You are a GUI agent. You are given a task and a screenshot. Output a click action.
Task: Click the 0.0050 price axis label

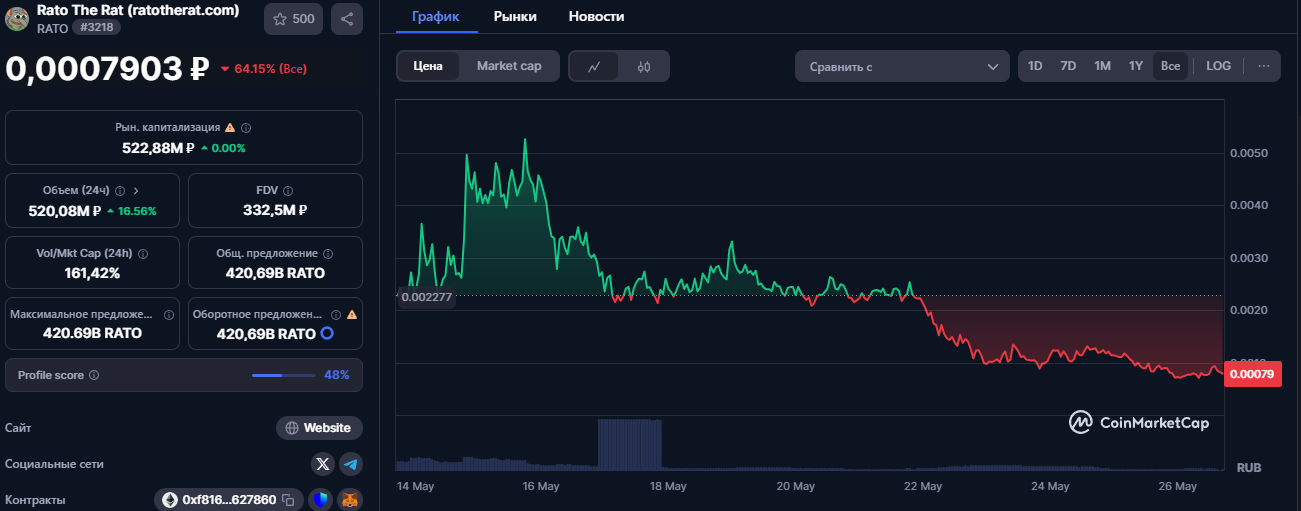click(1249, 153)
